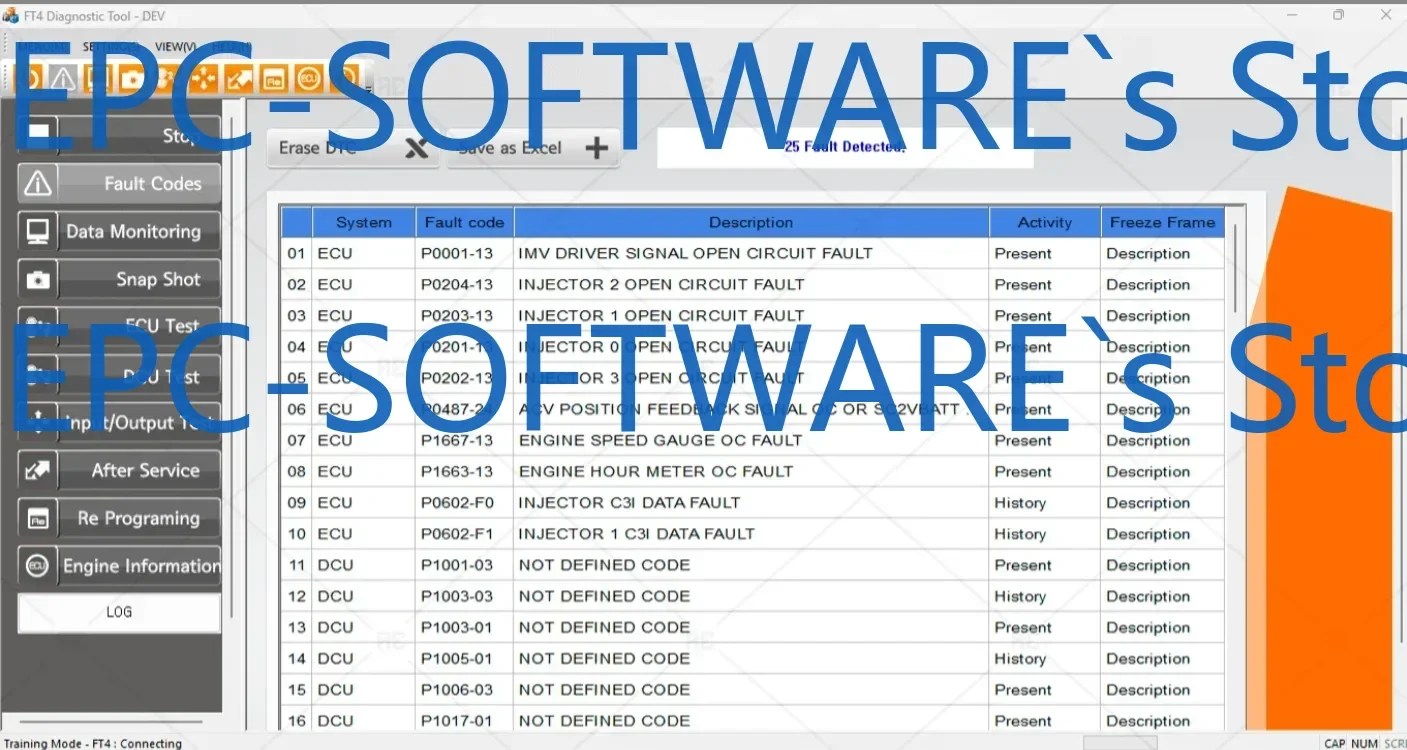
Task: Select the INJECTOR 2 OPEN CIRCUIT FAULT row
Action: (753, 284)
